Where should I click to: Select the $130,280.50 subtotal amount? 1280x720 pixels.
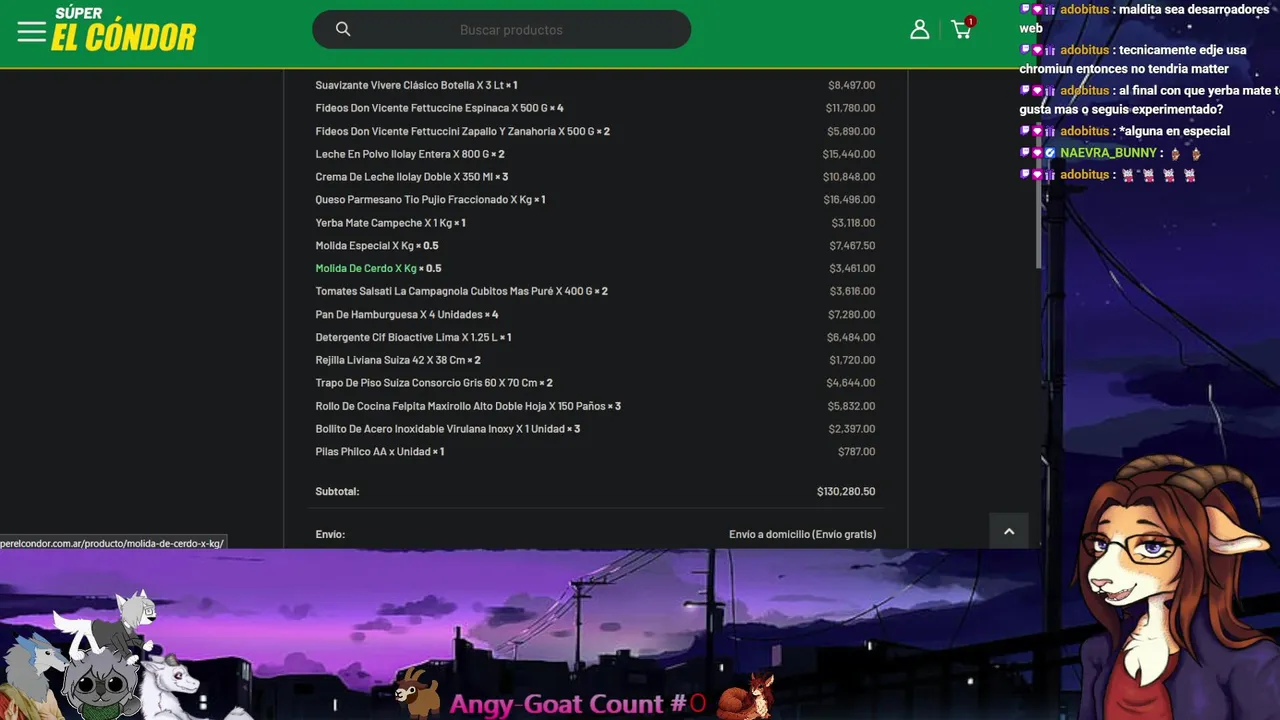(x=846, y=491)
